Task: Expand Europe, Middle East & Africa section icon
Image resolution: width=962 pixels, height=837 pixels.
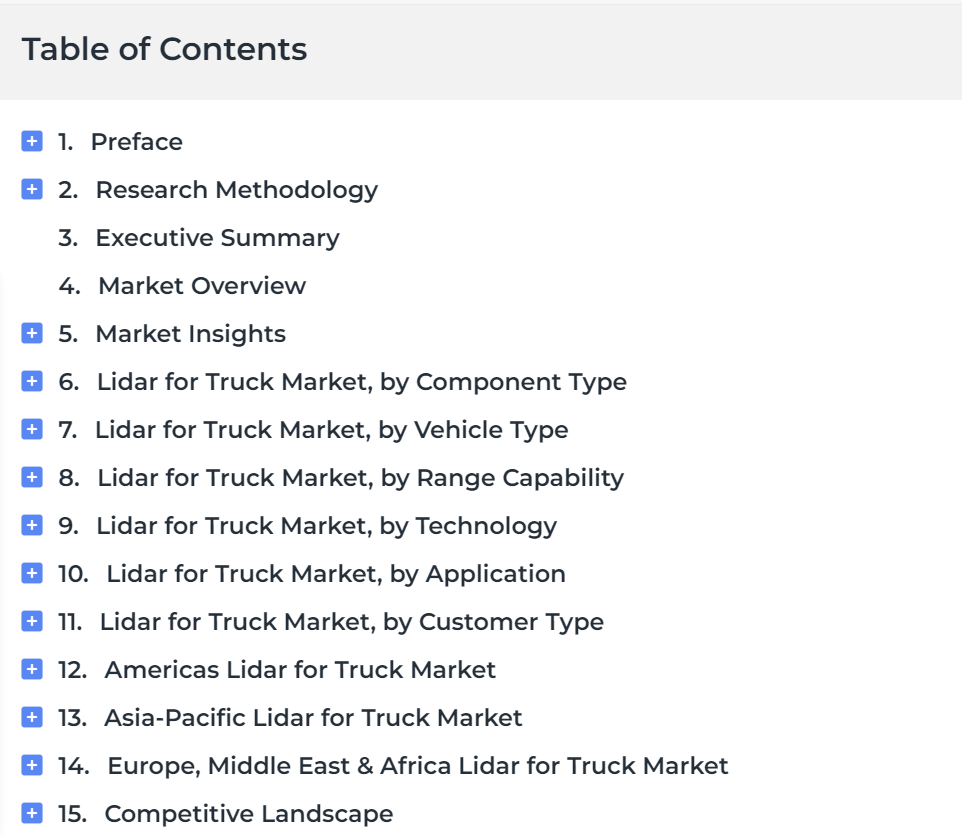Action: point(32,765)
